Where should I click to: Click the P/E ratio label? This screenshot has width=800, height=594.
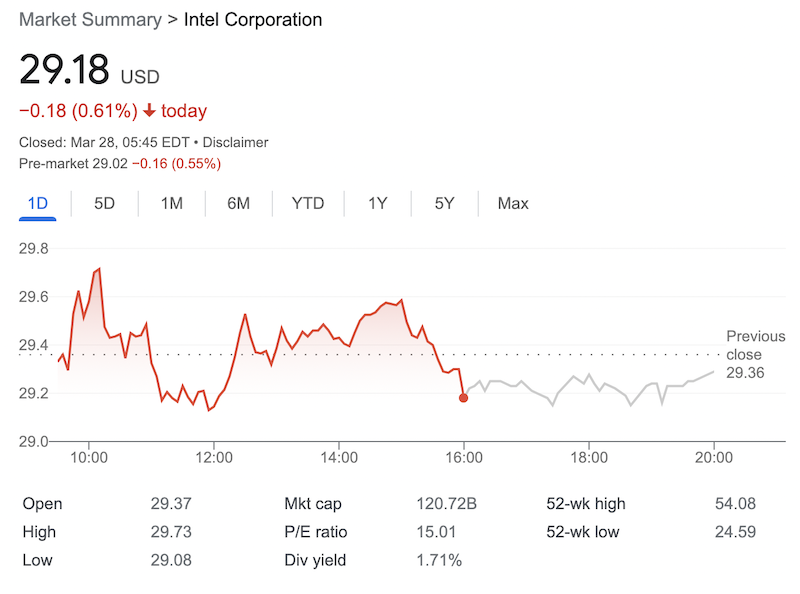[x=316, y=532]
